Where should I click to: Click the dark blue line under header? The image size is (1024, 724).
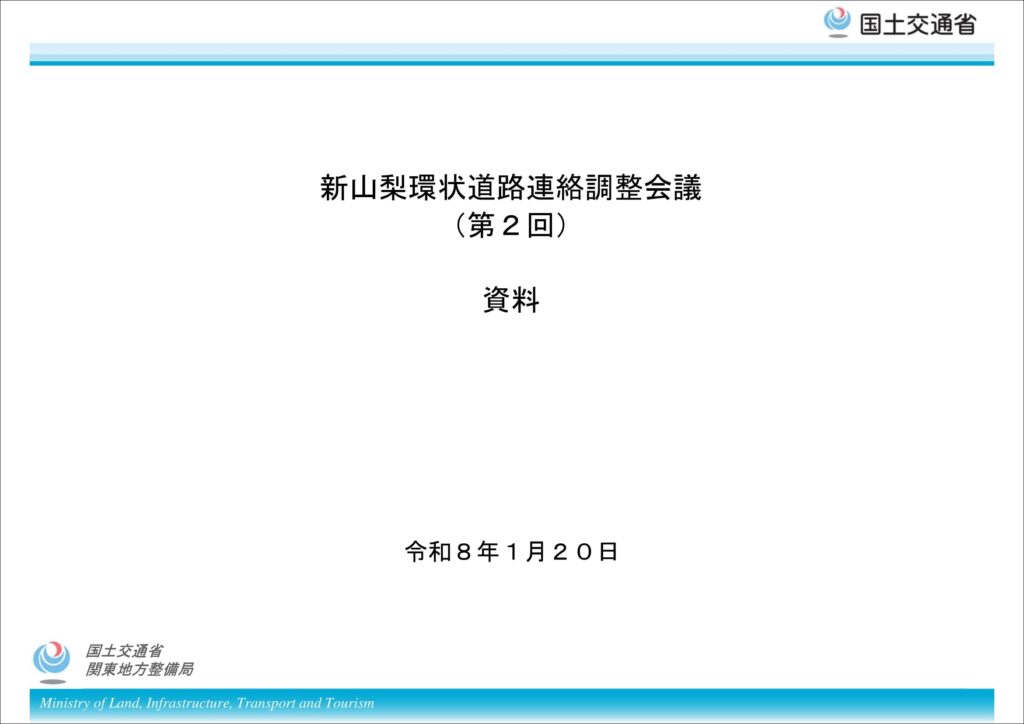tap(511, 63)
